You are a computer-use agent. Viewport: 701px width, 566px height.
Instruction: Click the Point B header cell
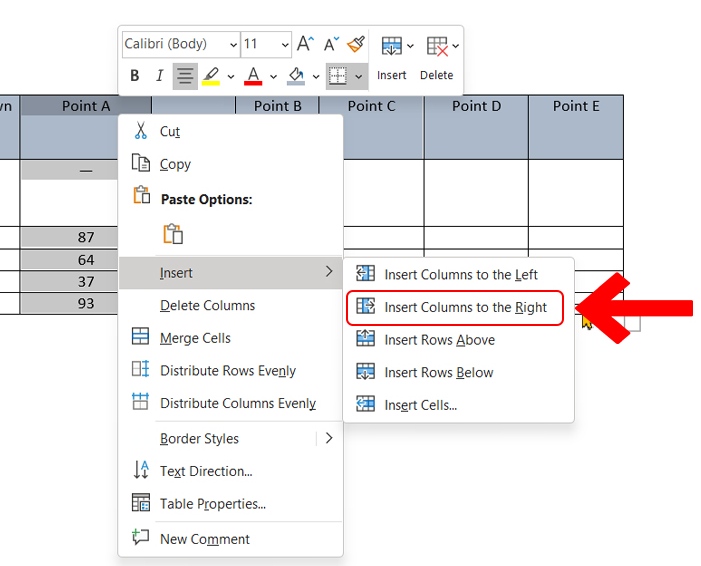pyautogui.click(x=277, y=106)
